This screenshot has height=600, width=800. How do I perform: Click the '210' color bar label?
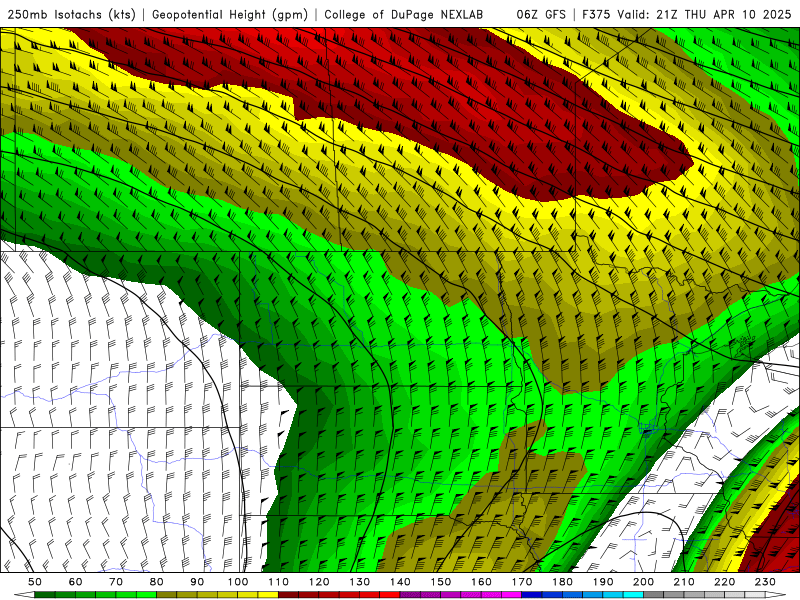click(684, 582)
